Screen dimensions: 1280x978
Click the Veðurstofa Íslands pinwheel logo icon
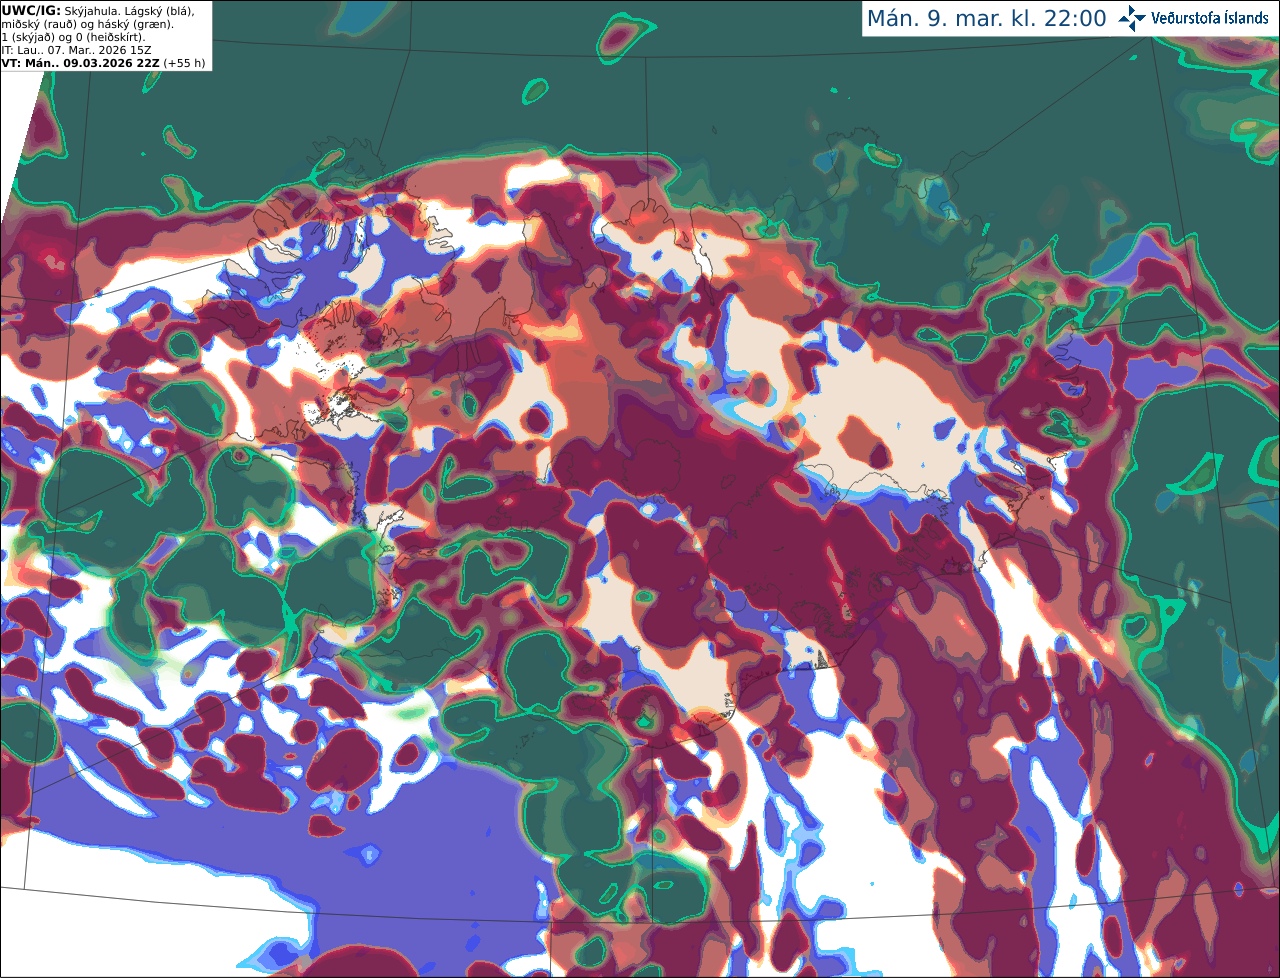pyautogui.click(x=1132, y=18)
